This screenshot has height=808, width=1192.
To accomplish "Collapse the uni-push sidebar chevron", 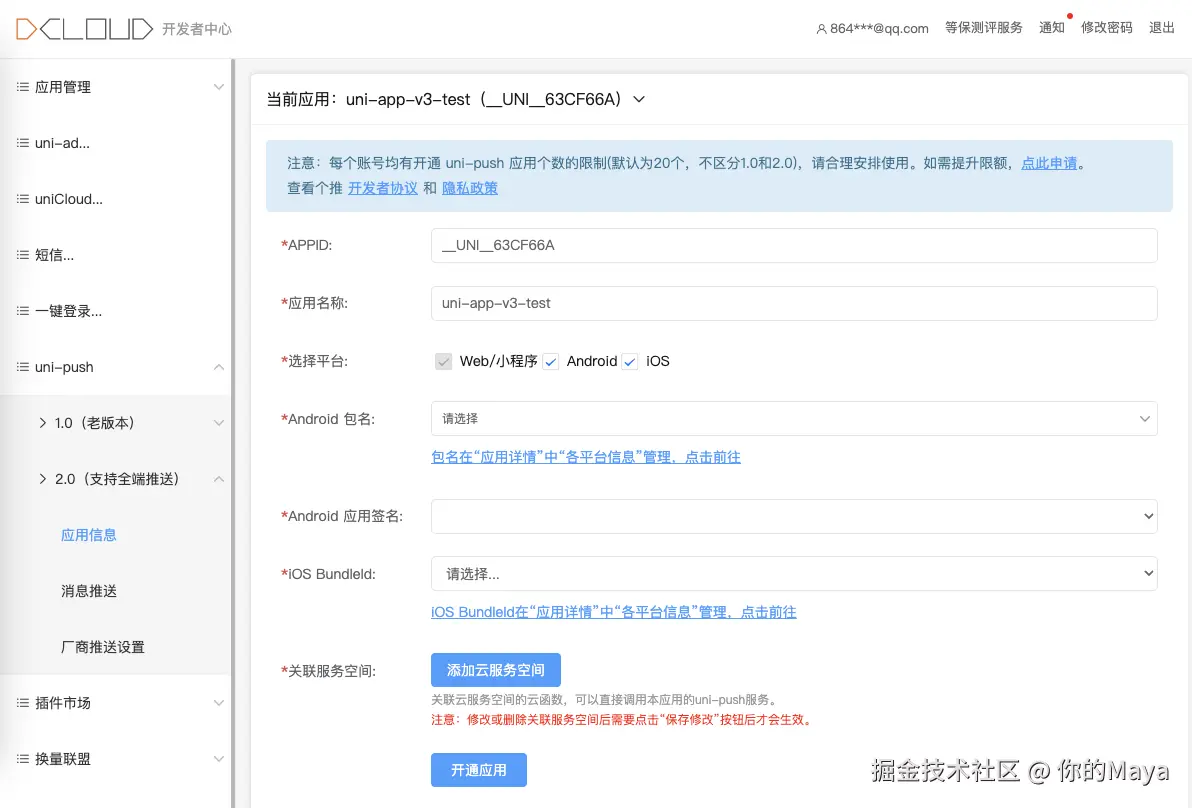I will 218,367.
